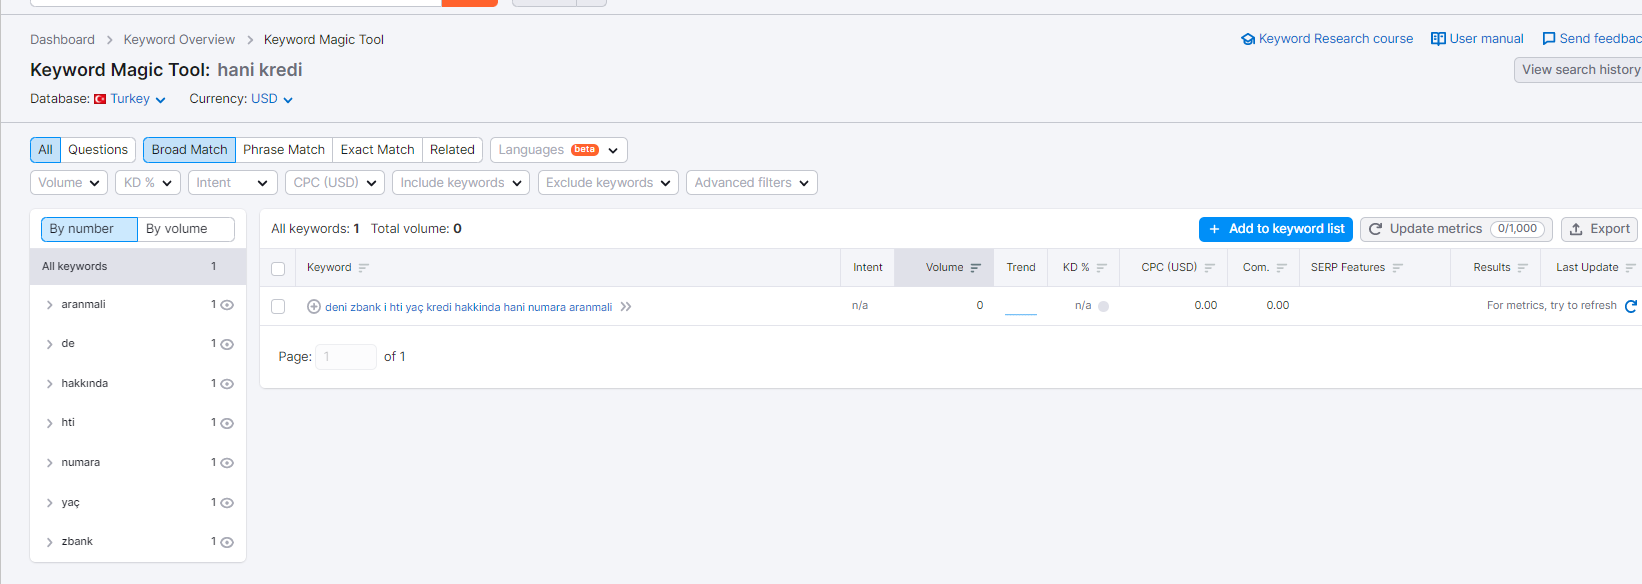Open the CPC (USD) filter dropdown
This screenshot has width=1642, height=584.
(335, 183)
